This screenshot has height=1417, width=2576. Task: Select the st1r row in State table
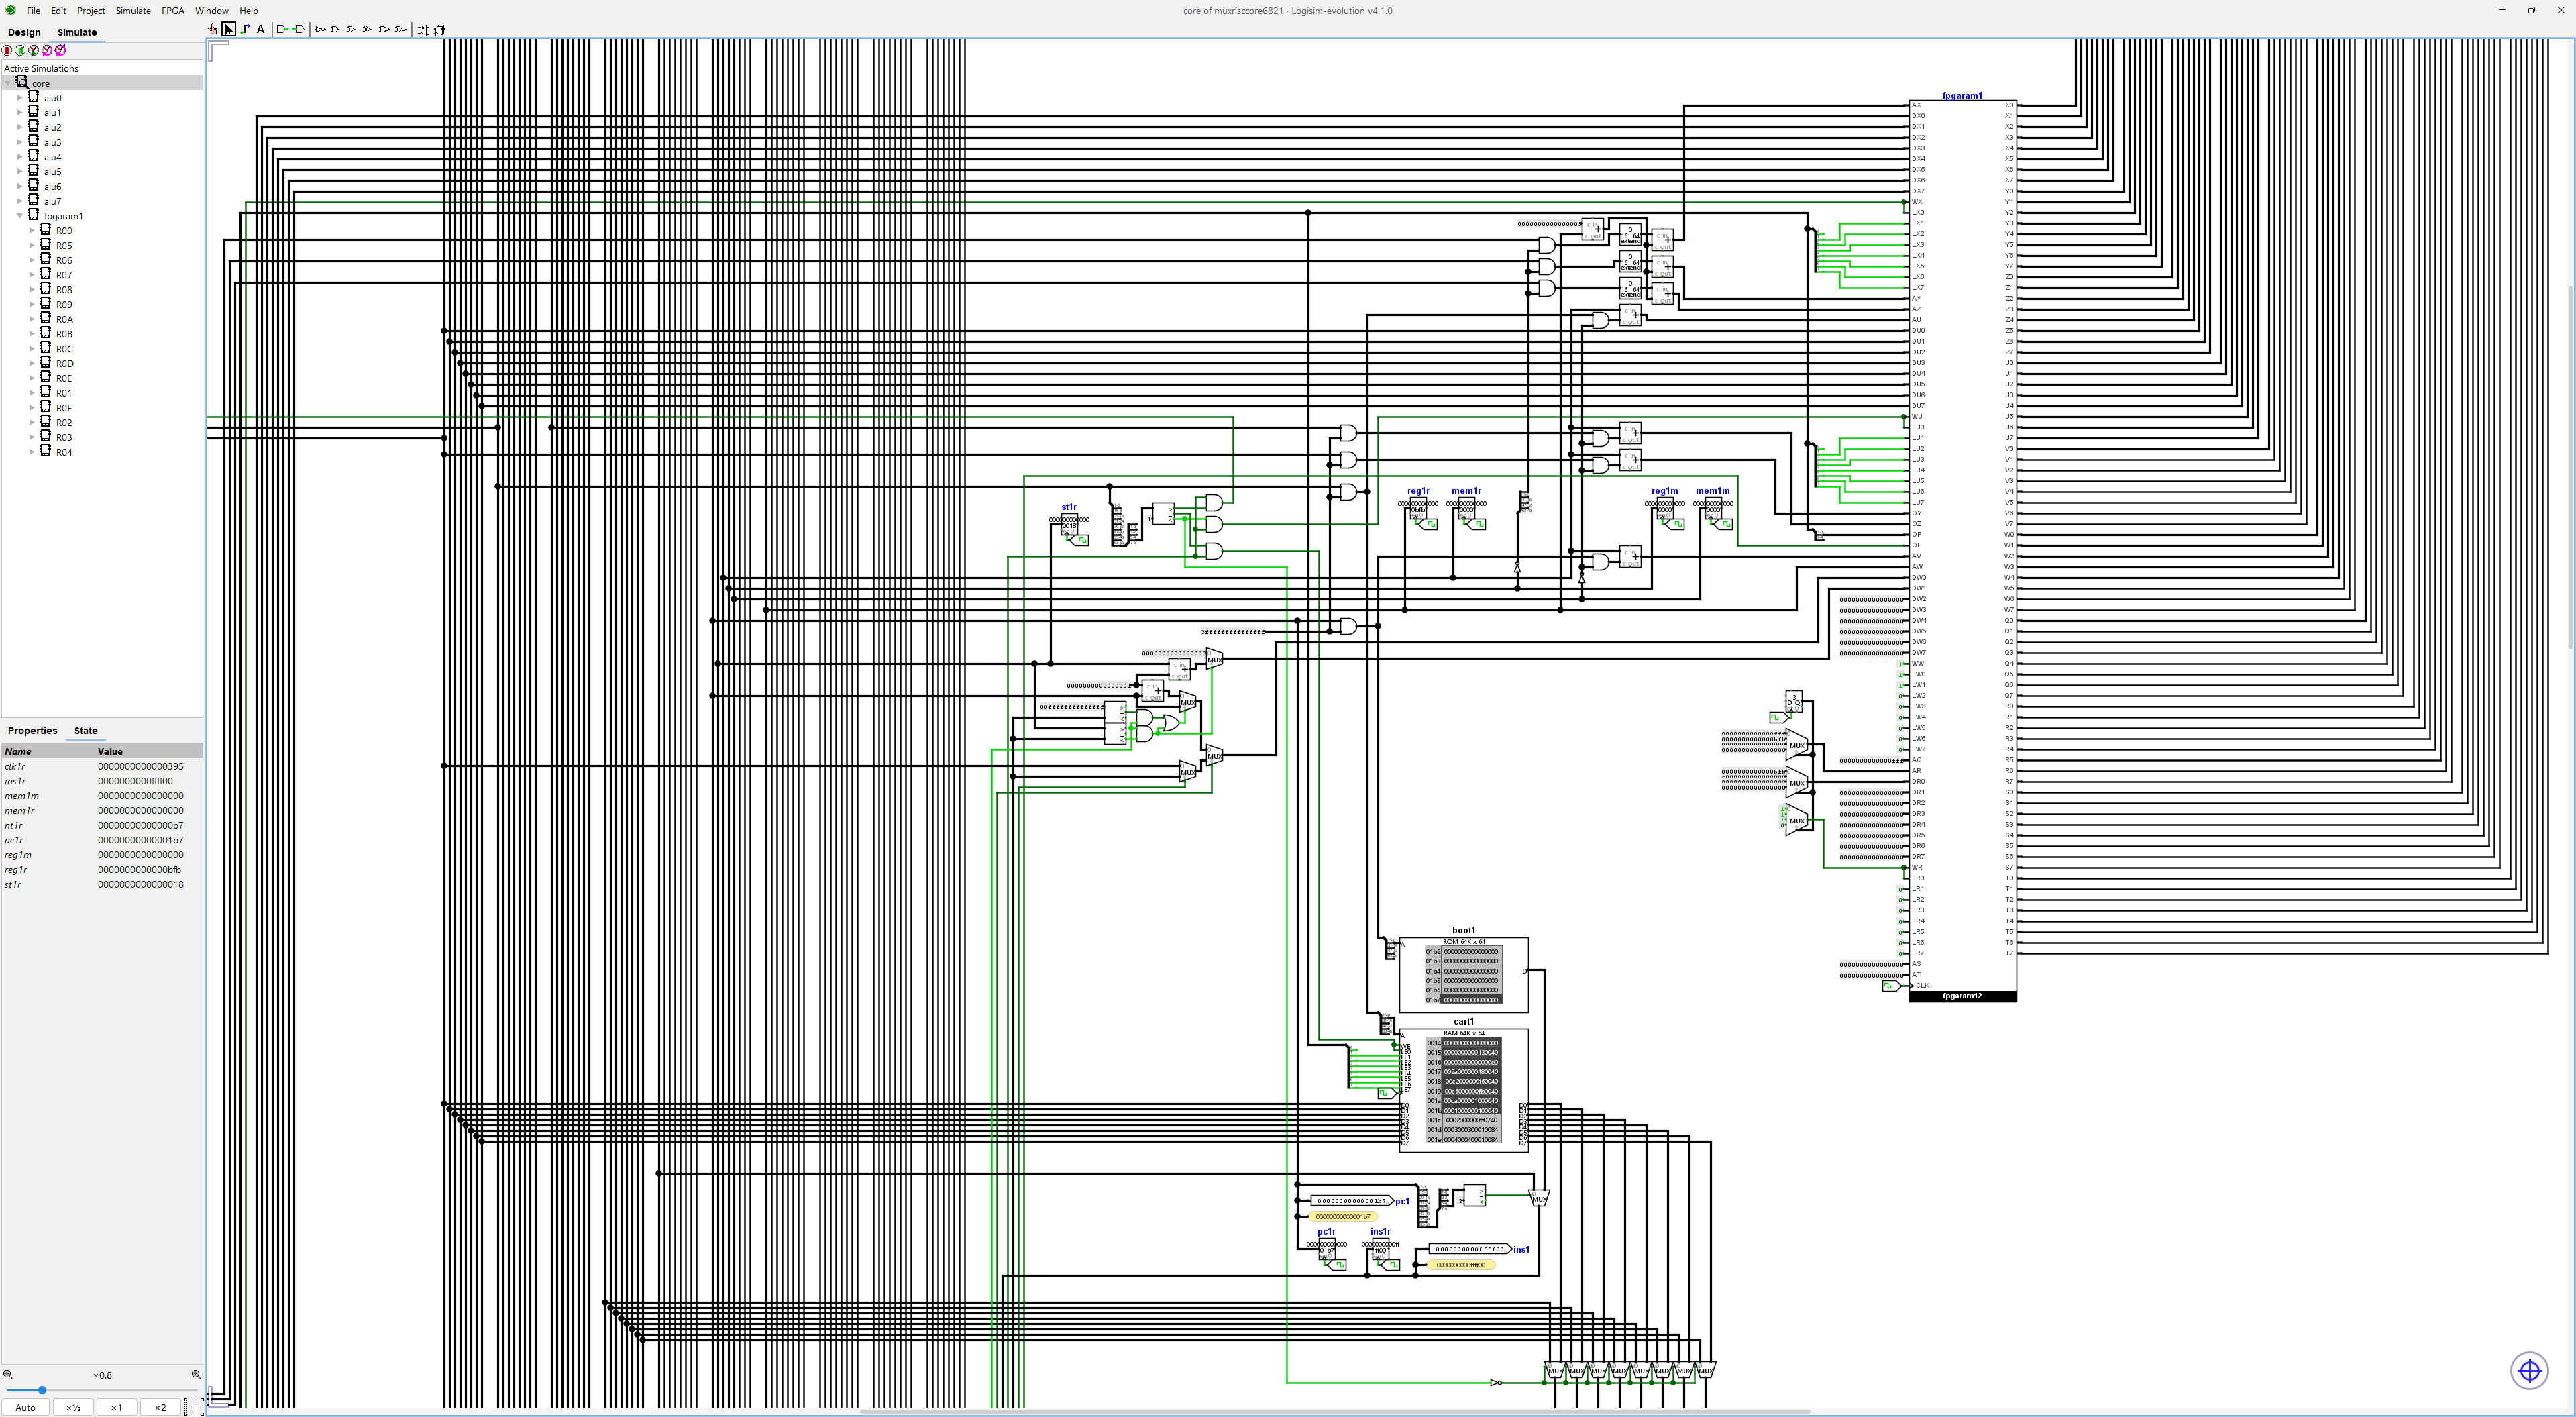[102, 884]
